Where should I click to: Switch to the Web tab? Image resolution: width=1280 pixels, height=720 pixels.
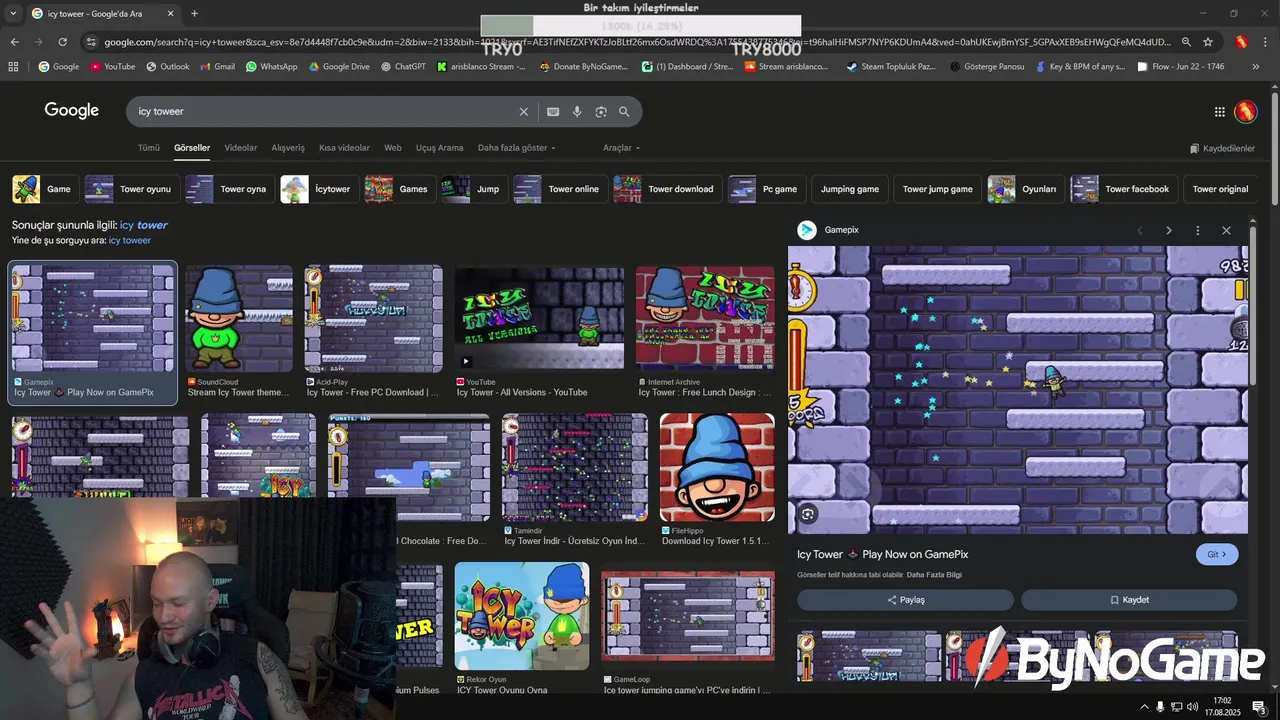pyautogui.click(x=393, y=148)
